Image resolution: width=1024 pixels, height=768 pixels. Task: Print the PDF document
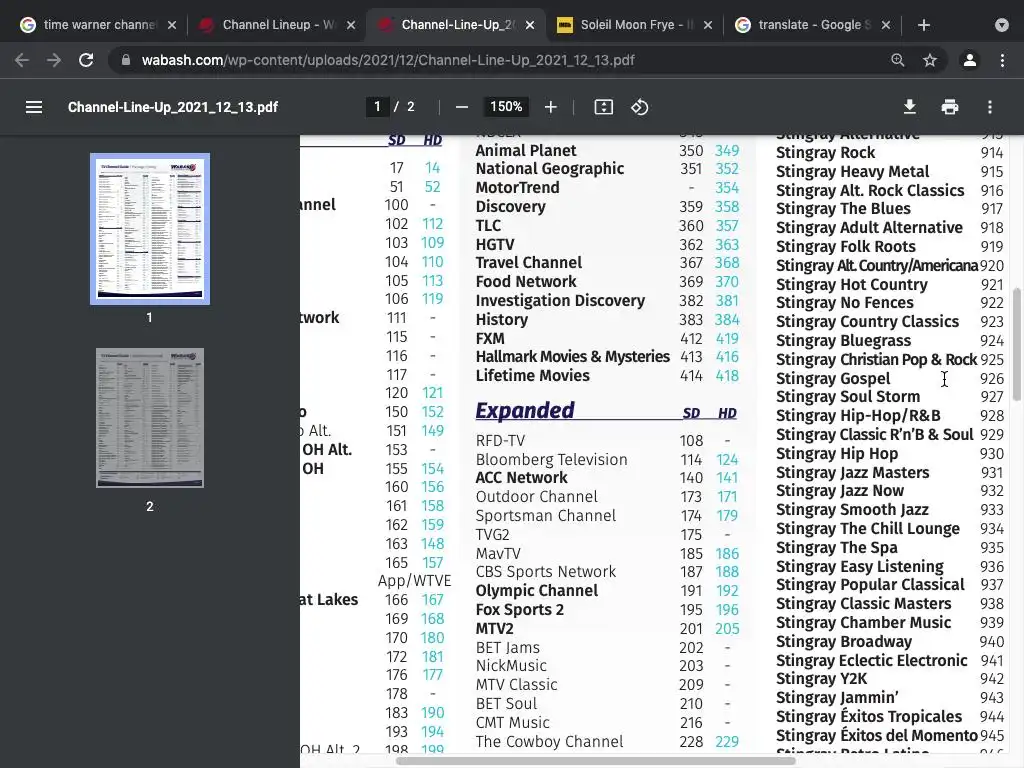point(950,107)
